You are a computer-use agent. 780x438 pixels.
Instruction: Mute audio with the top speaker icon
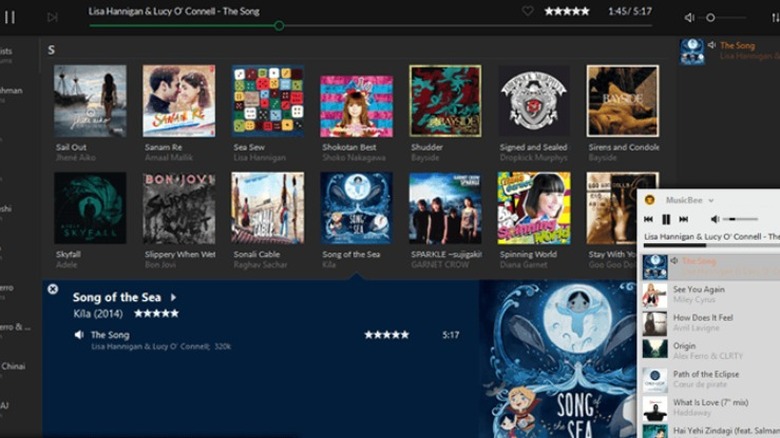click(689, 17)
